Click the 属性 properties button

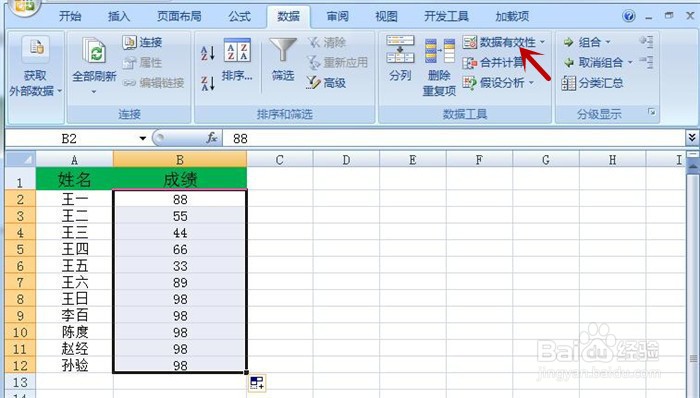pyautogui.click(x=142, y=62)
